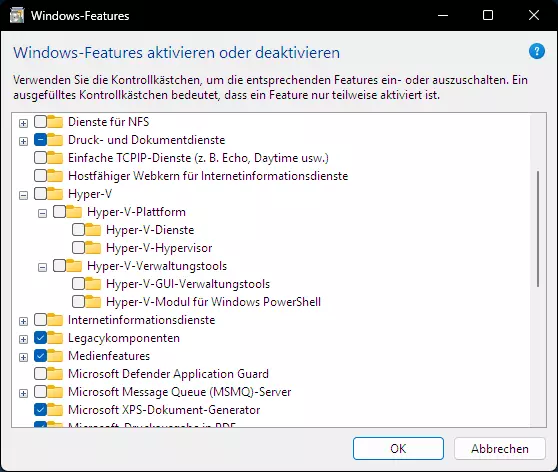Click the Abbrechen button
The width and height of the screenshot is (558, 472).
tap(500, 449)
